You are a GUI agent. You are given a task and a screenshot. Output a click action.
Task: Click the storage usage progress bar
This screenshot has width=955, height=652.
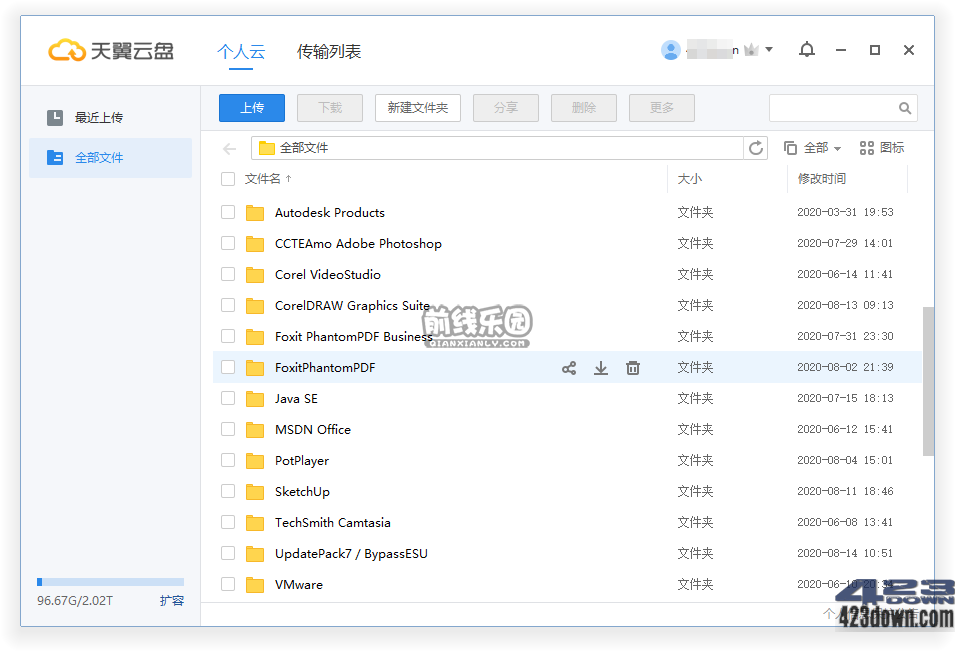pos(110,582)
